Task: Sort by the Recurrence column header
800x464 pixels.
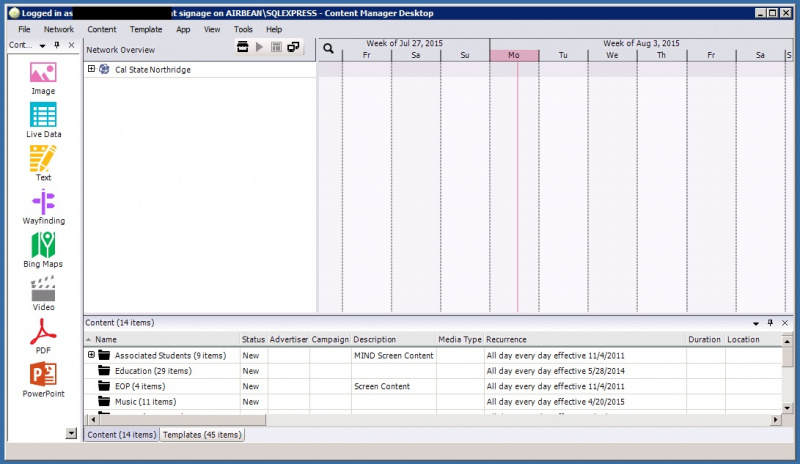Action: (x=585, y=339)
